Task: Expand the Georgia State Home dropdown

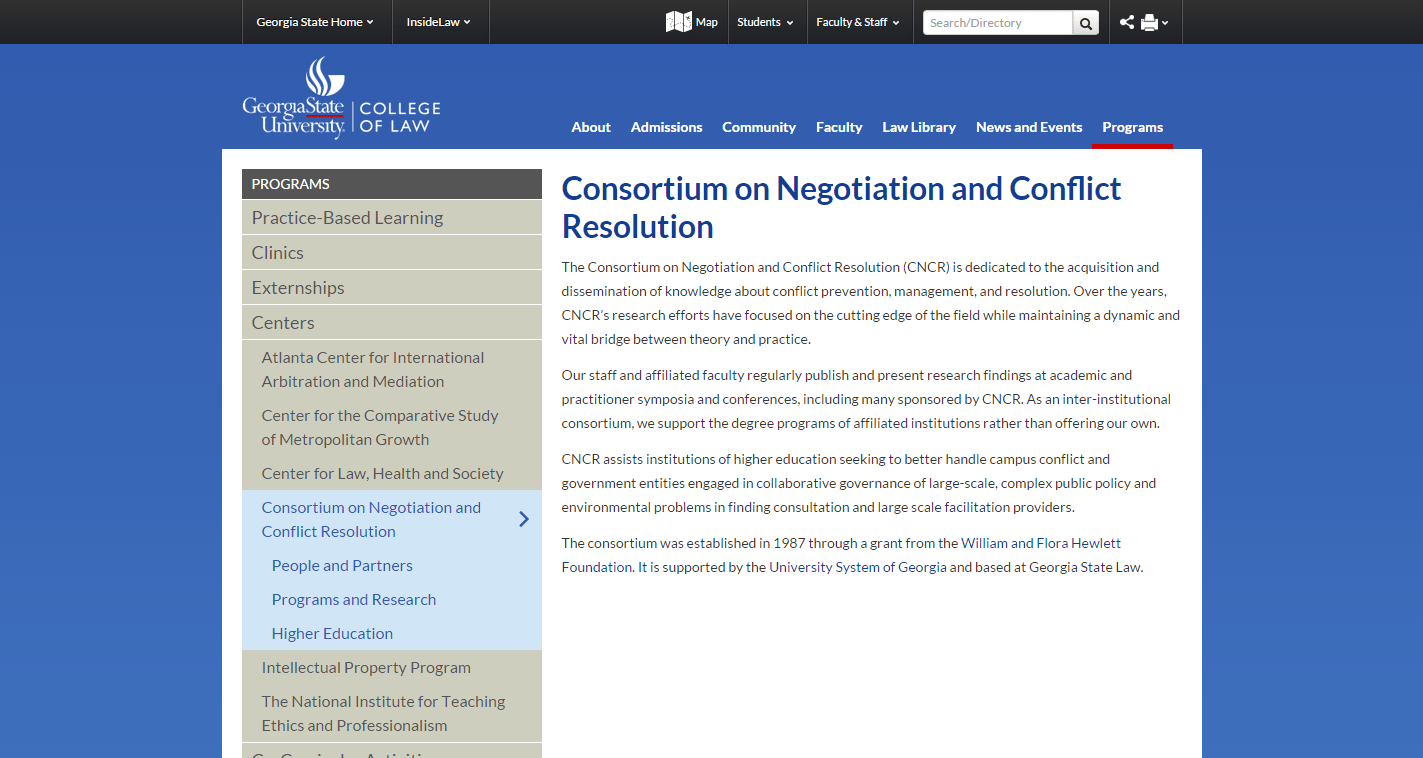Action: tap(315, 22)
